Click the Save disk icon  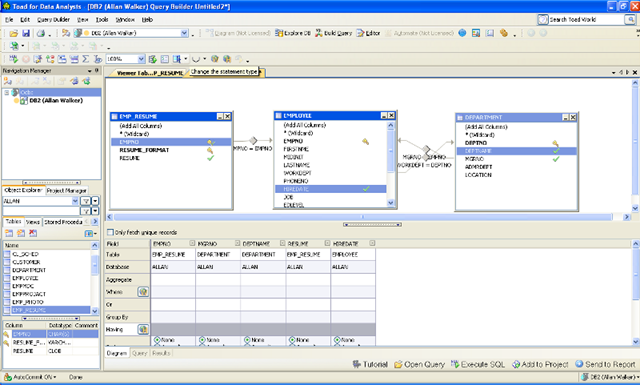[26, 33]
